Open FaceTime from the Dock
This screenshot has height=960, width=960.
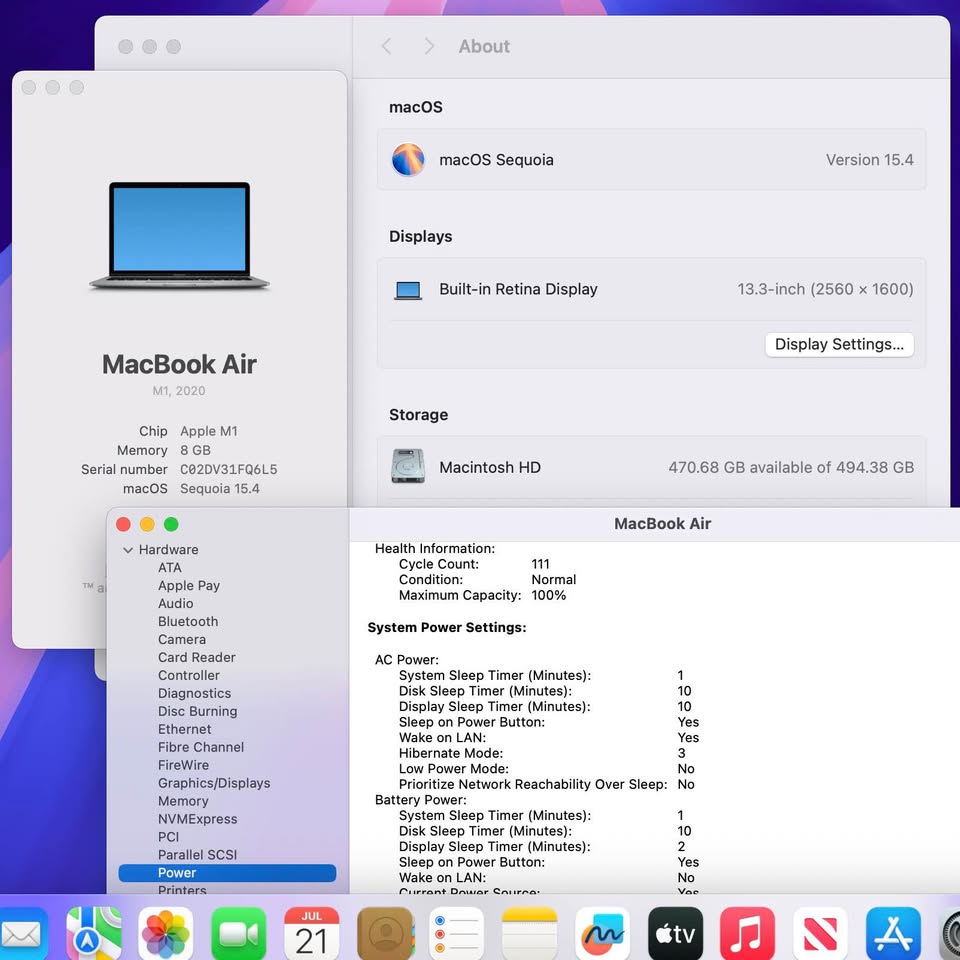[x=239, y=933]
